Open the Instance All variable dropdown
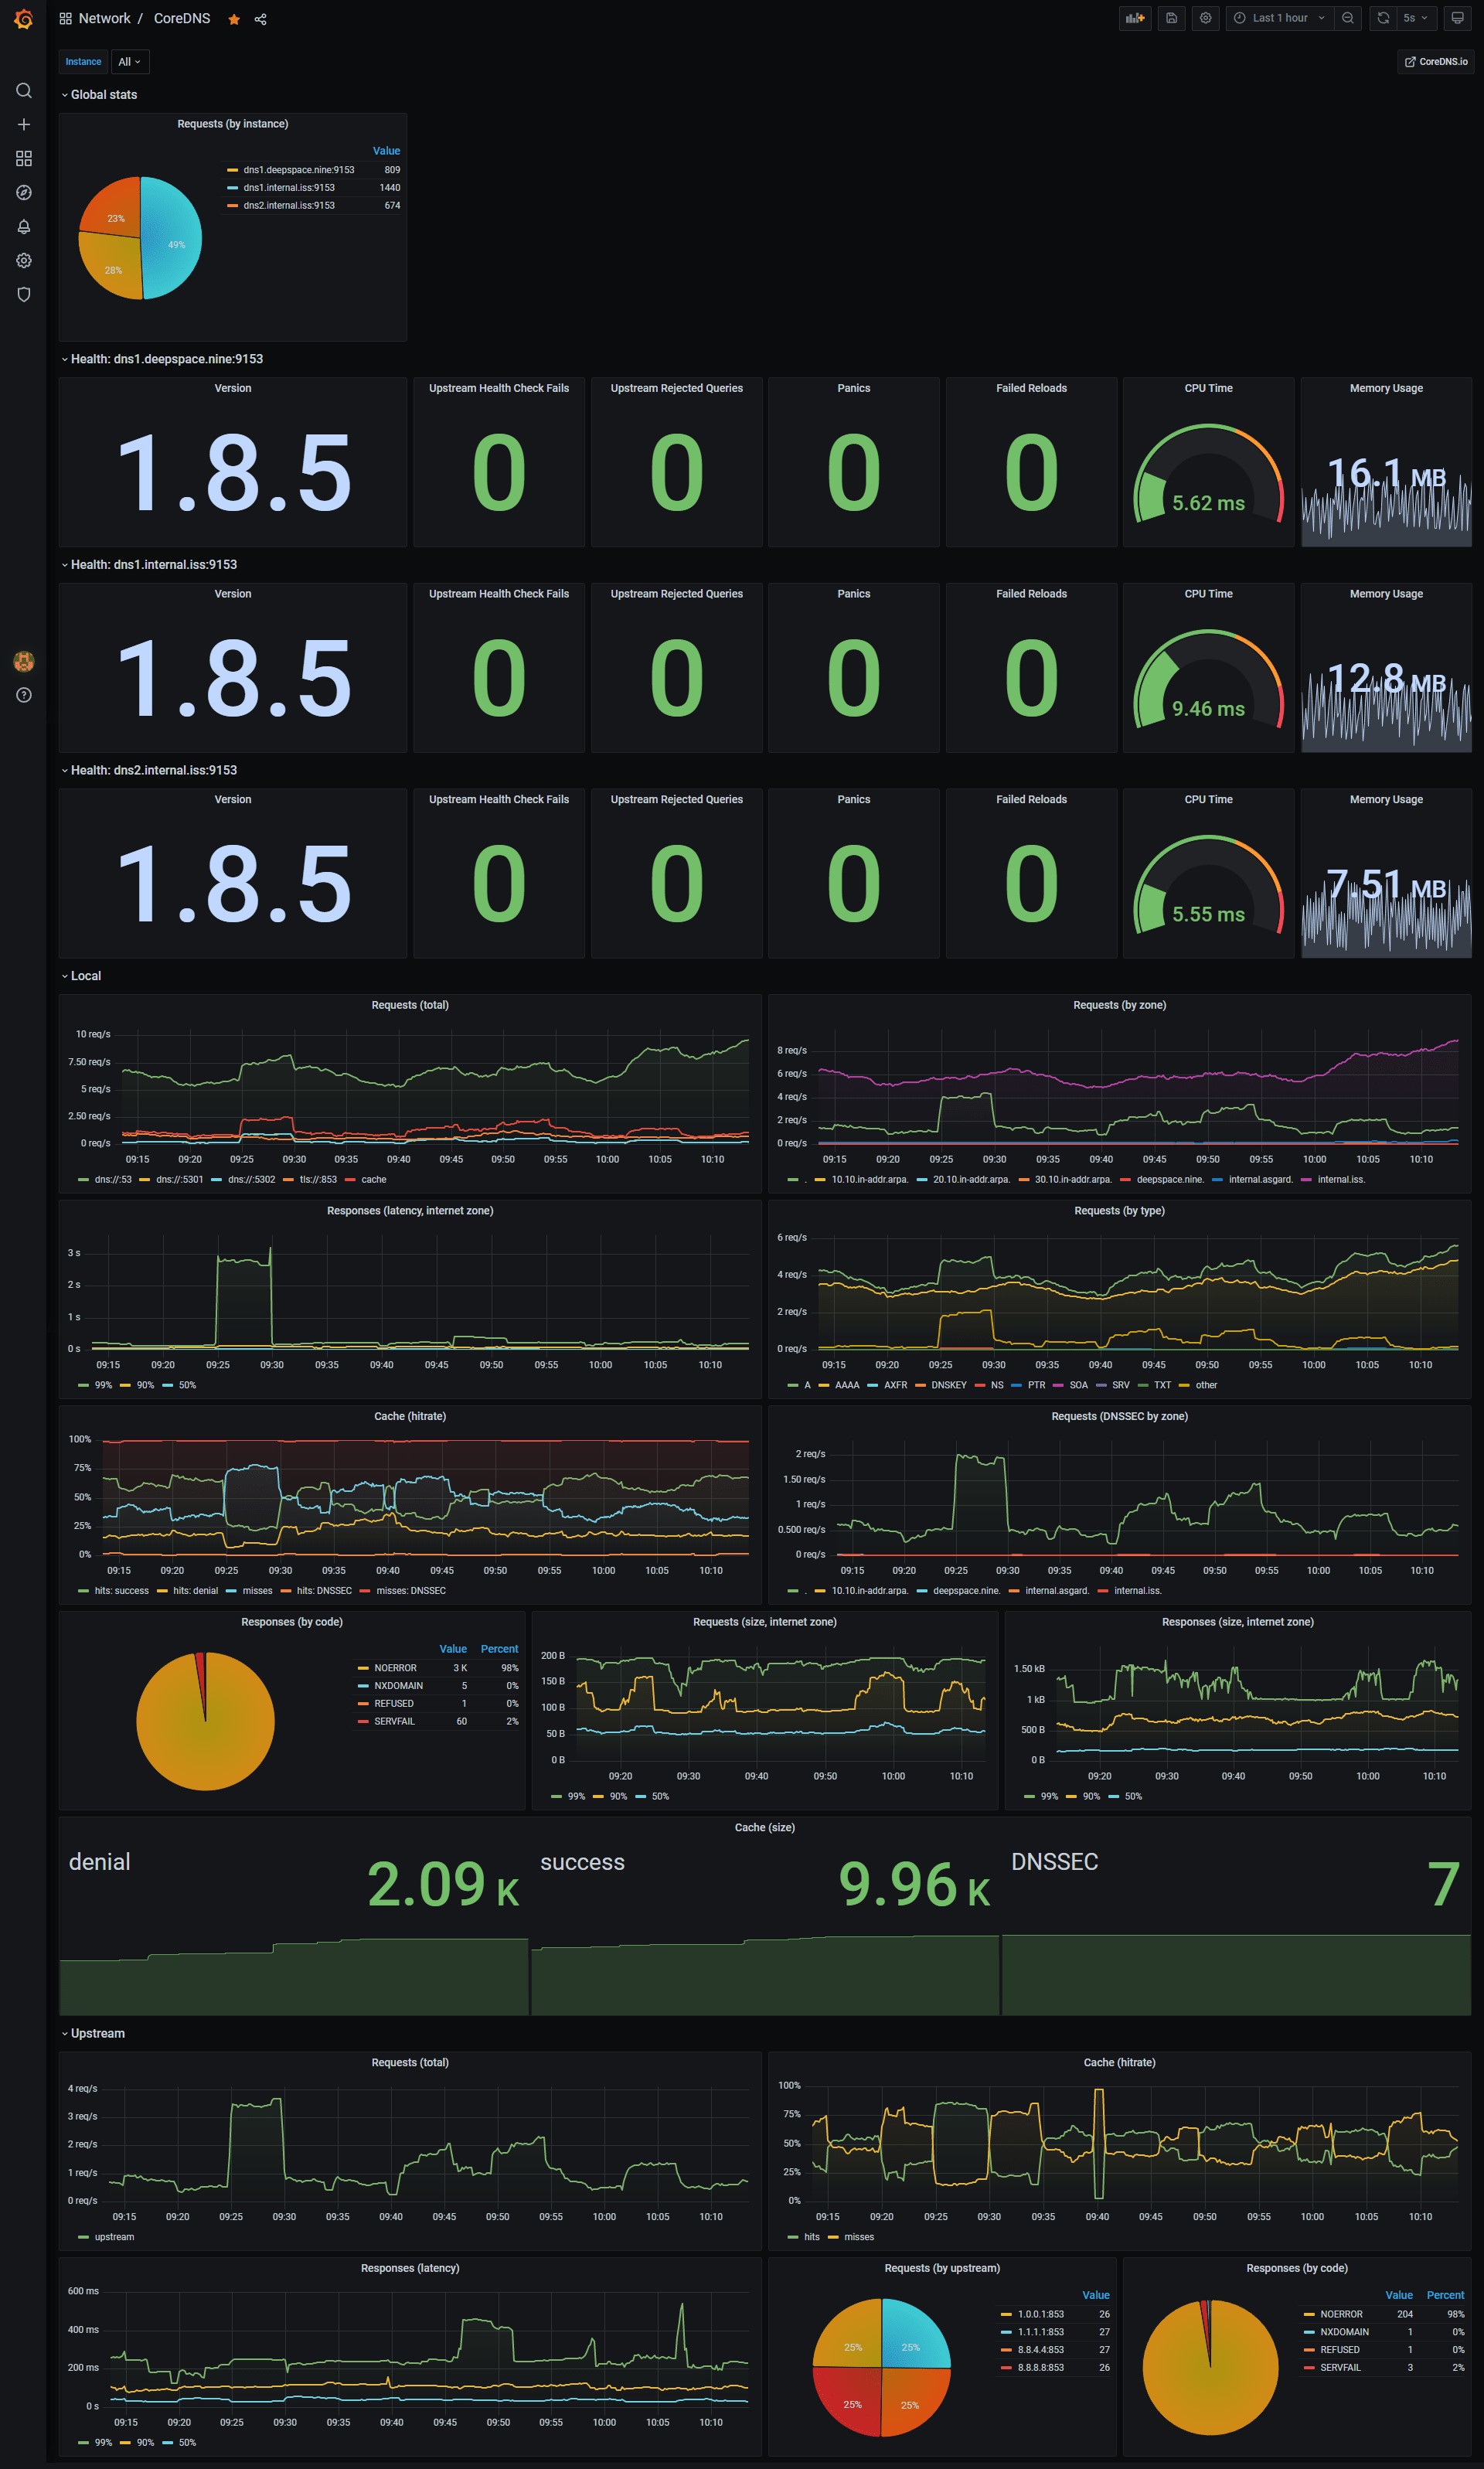The height and width of the screenshot is (2469, 1484). click(129, 62)
